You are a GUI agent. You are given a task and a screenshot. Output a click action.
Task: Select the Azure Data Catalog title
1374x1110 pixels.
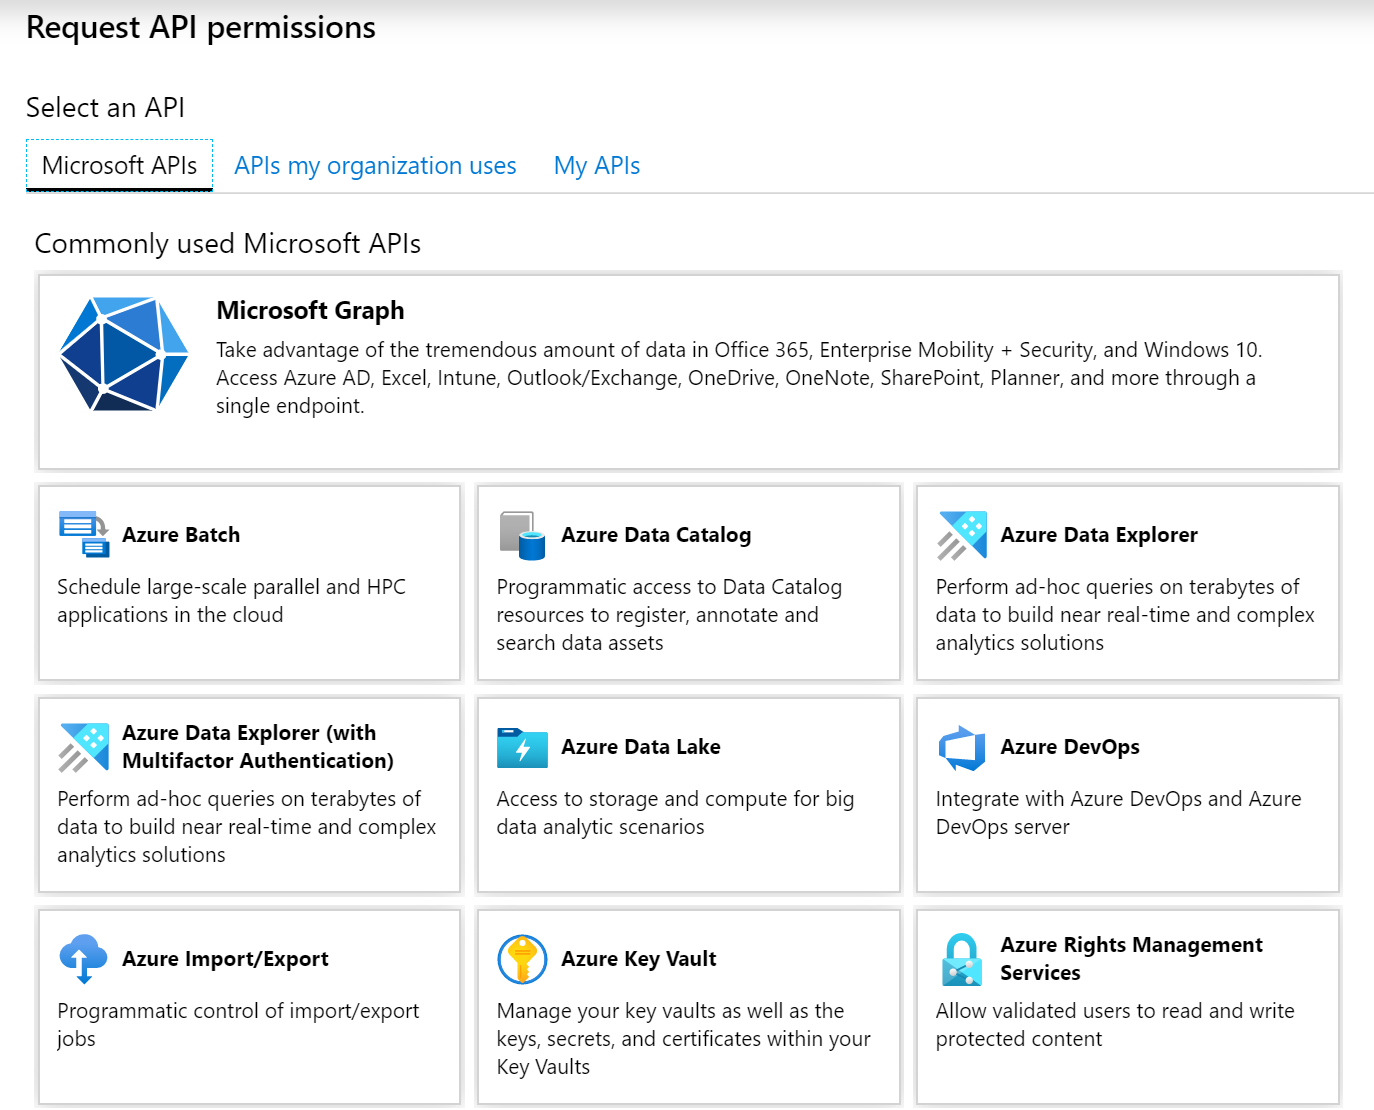(x=656, y=535)
